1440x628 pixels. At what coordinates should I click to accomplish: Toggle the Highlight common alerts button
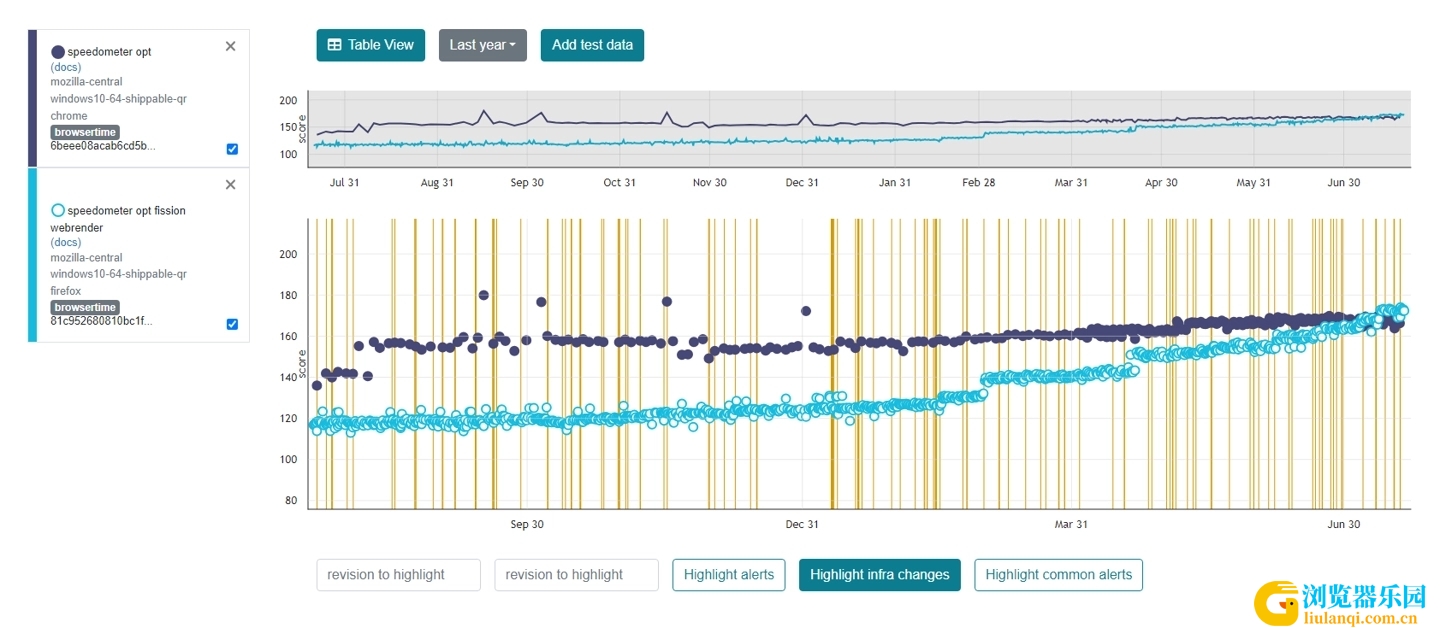click(1059, 575)
